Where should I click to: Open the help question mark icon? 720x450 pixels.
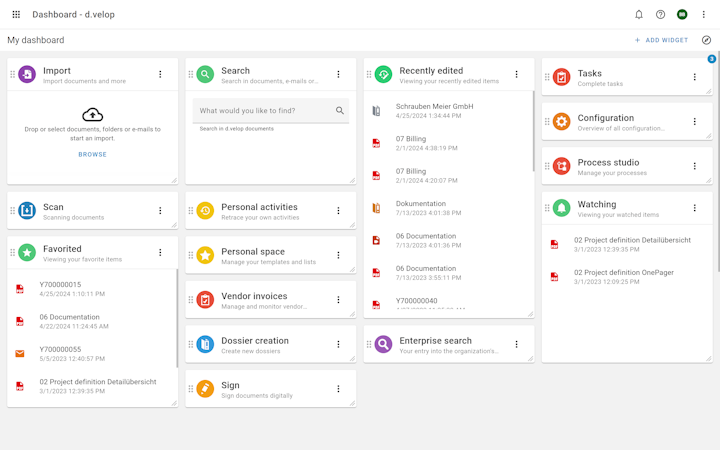tap(660, 14)
